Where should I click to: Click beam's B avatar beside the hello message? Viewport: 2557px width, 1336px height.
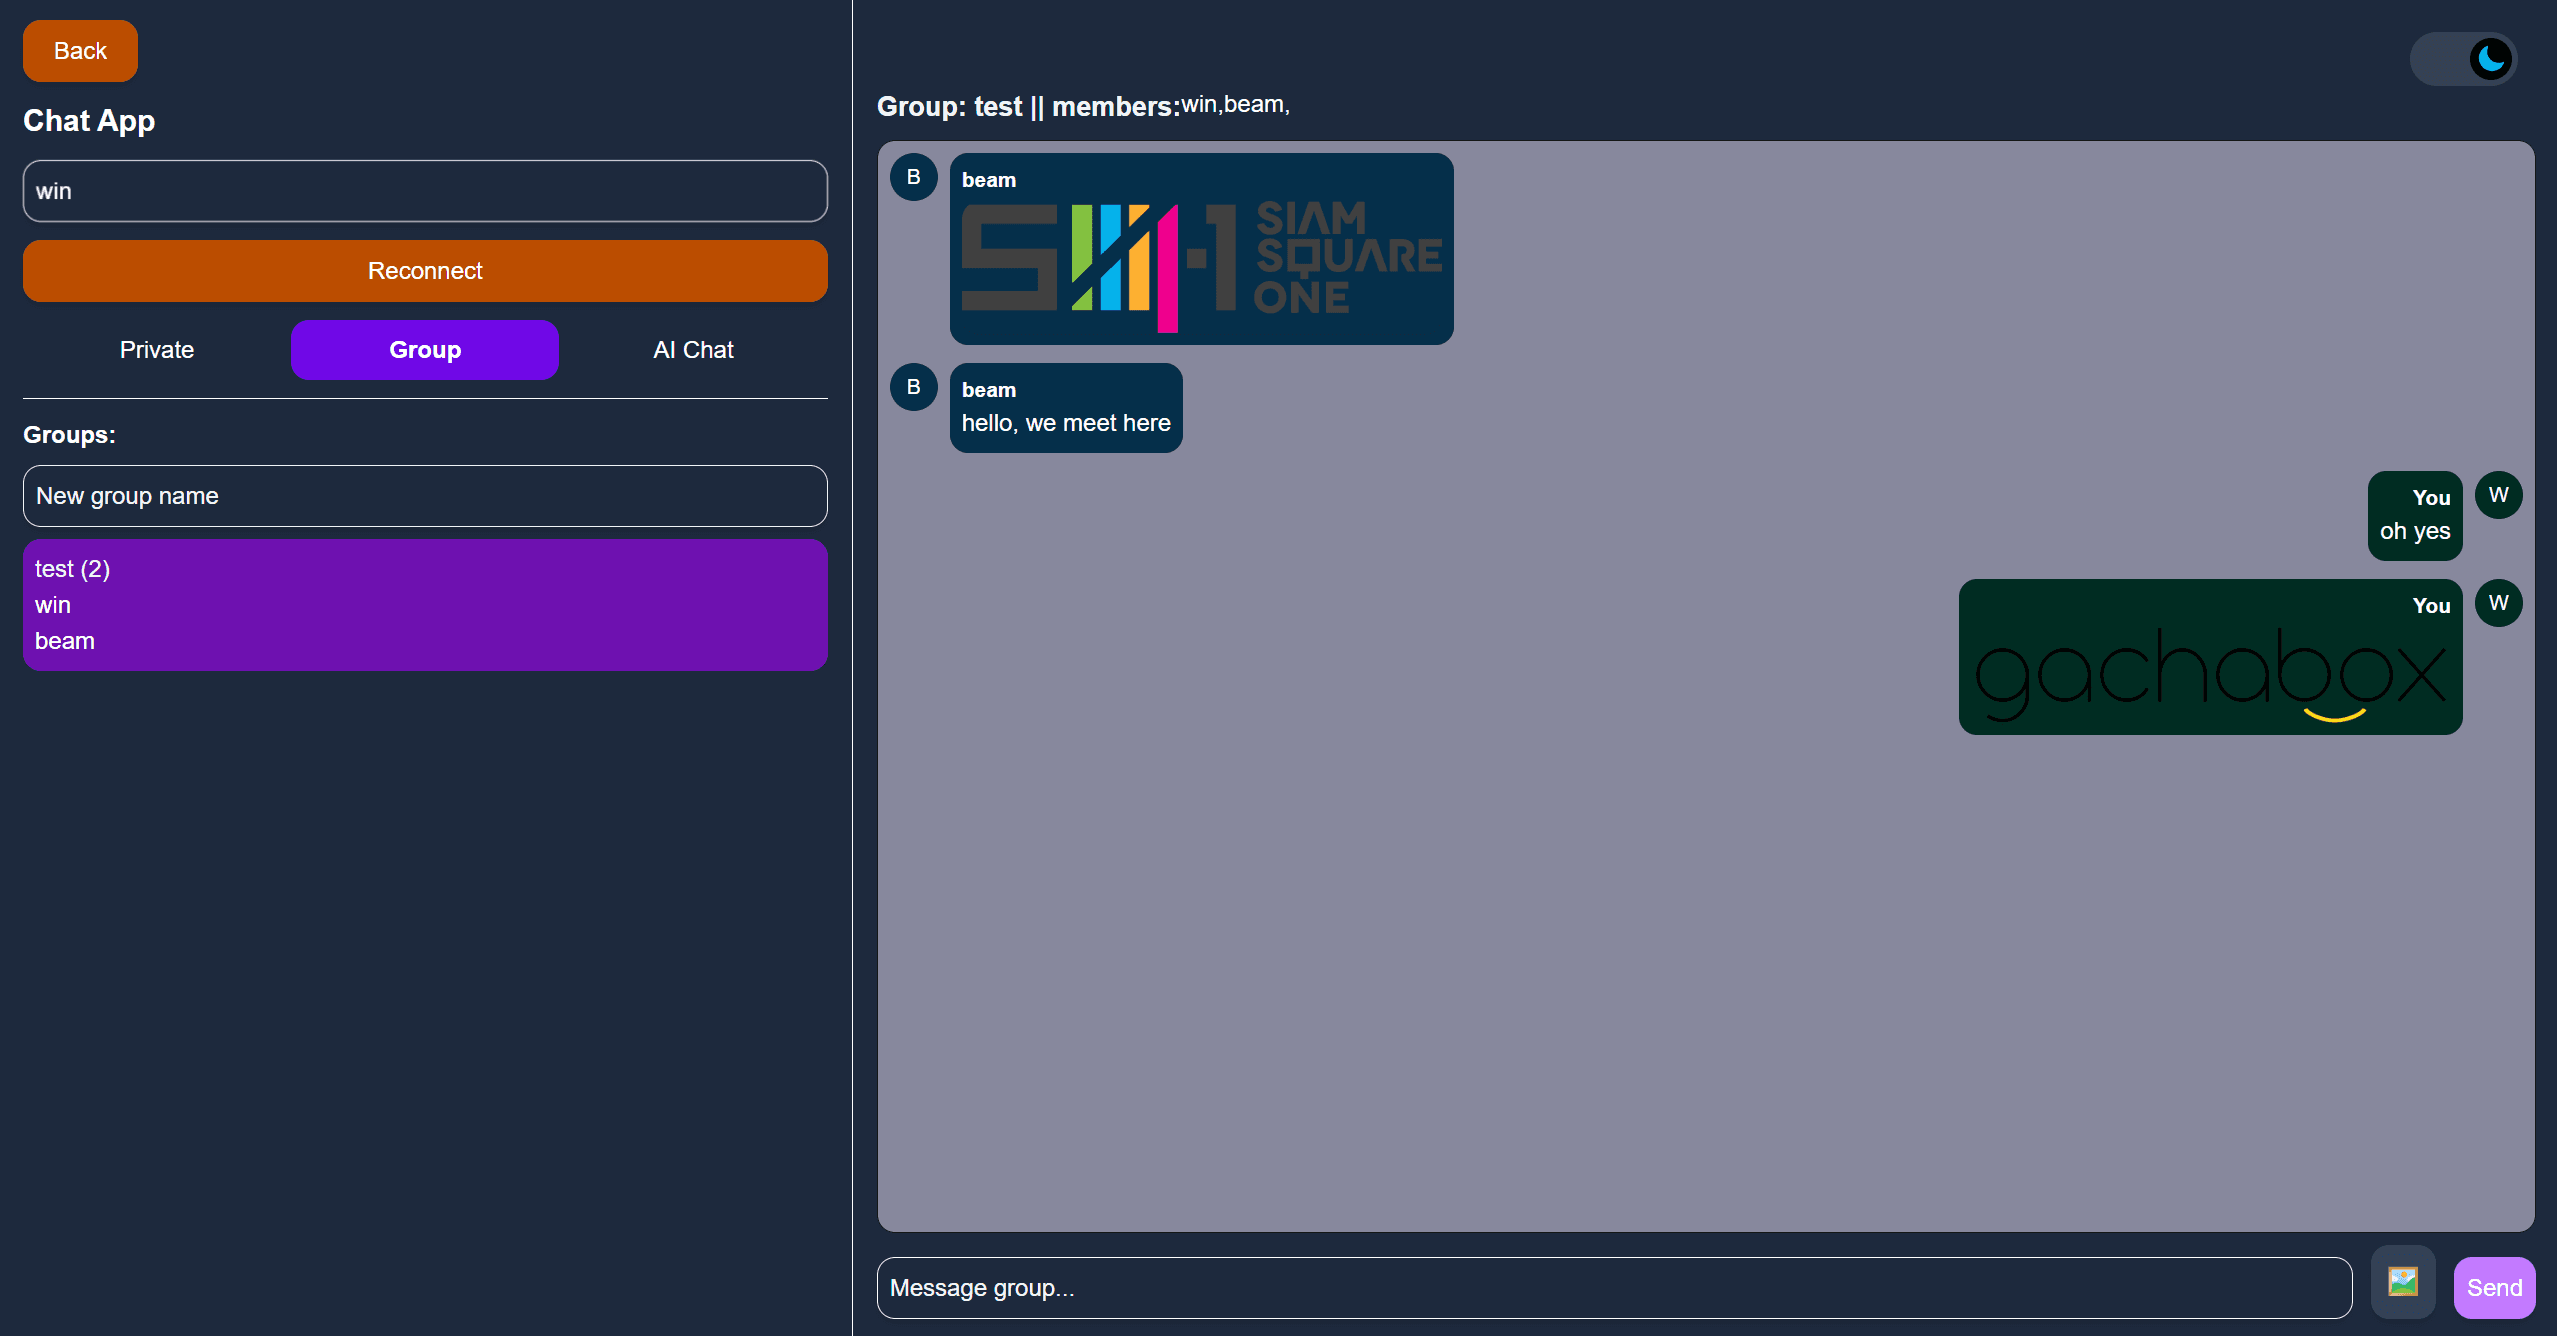click(x=913, y=387)
